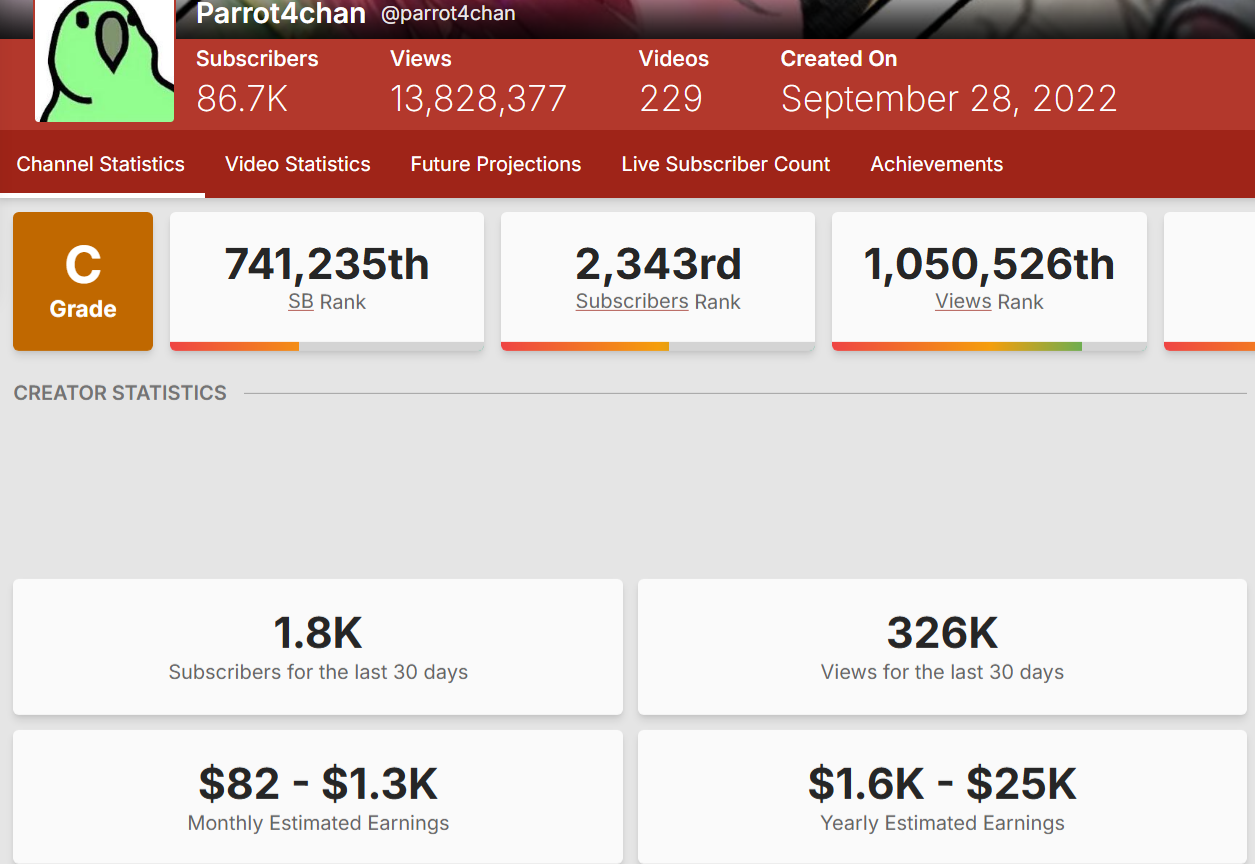Click the green parrot channel avatar
This screenshot has width=1255, height=864.
[x=105, y=60]
